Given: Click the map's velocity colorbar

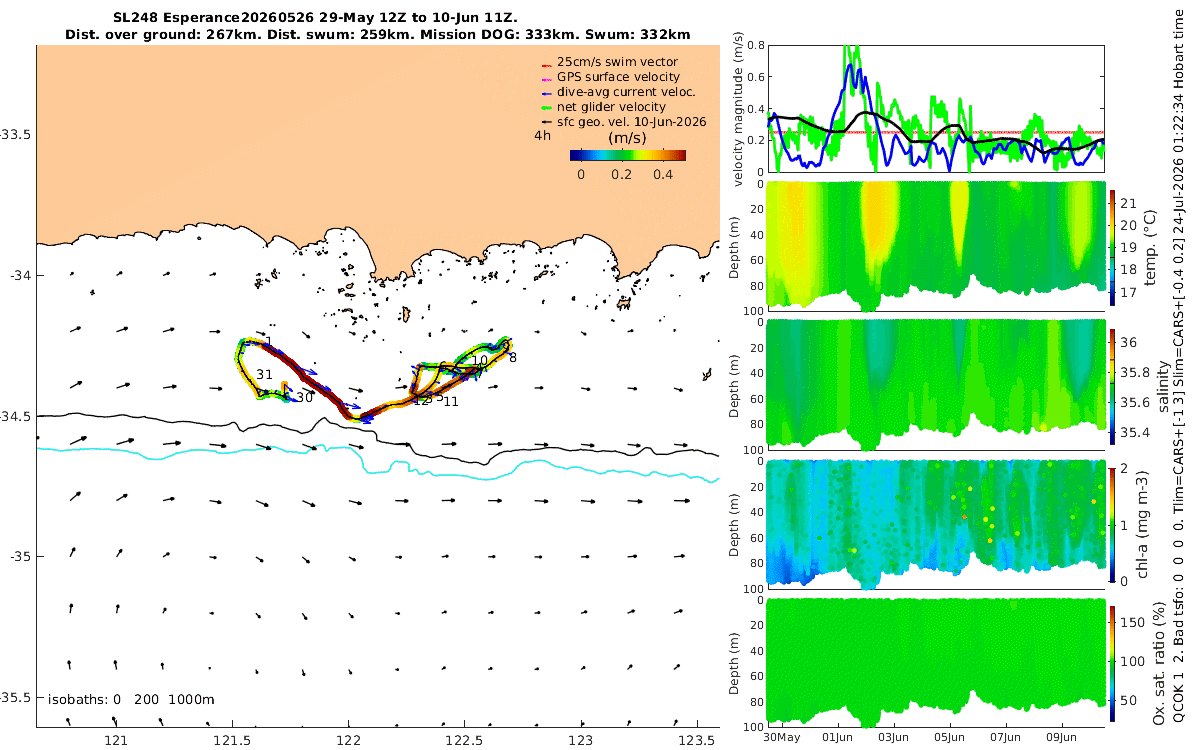Looking at the screenshot, I should point(628,155).
